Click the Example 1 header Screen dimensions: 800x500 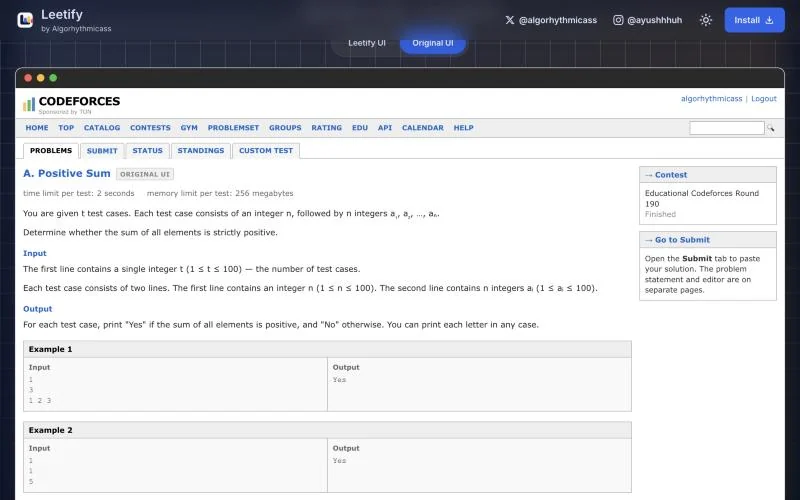coord(327,349)
